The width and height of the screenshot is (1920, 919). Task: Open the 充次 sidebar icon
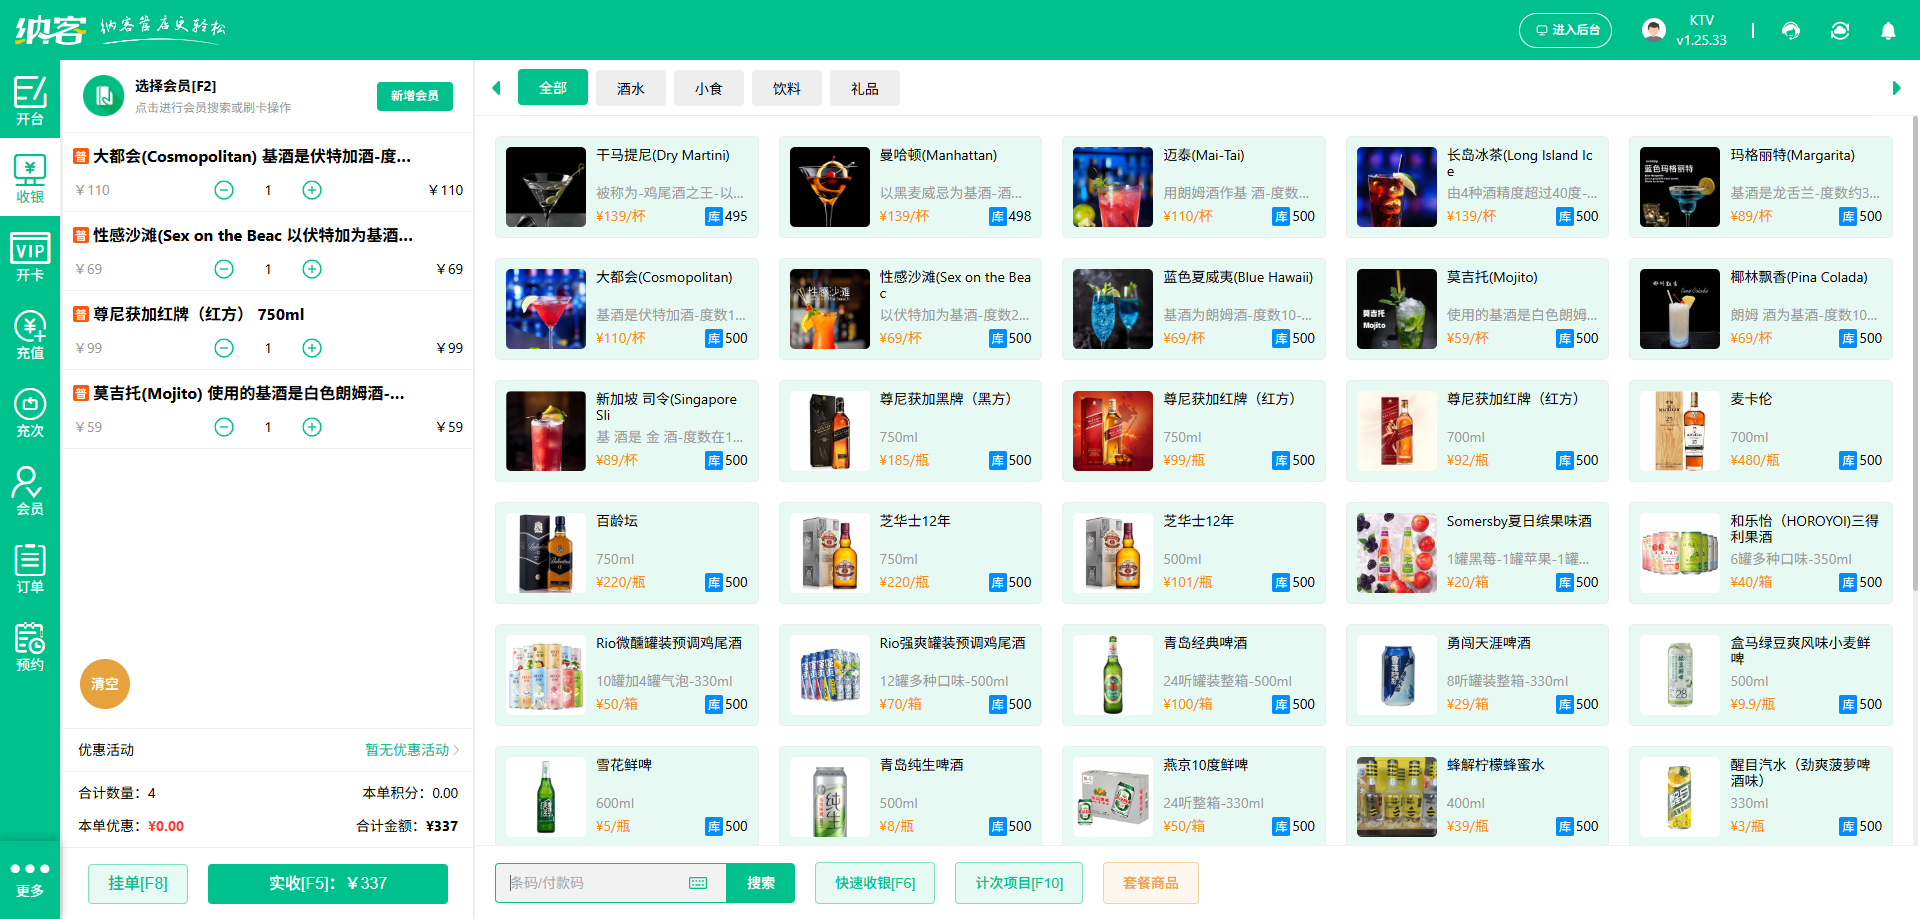(30, 412)
